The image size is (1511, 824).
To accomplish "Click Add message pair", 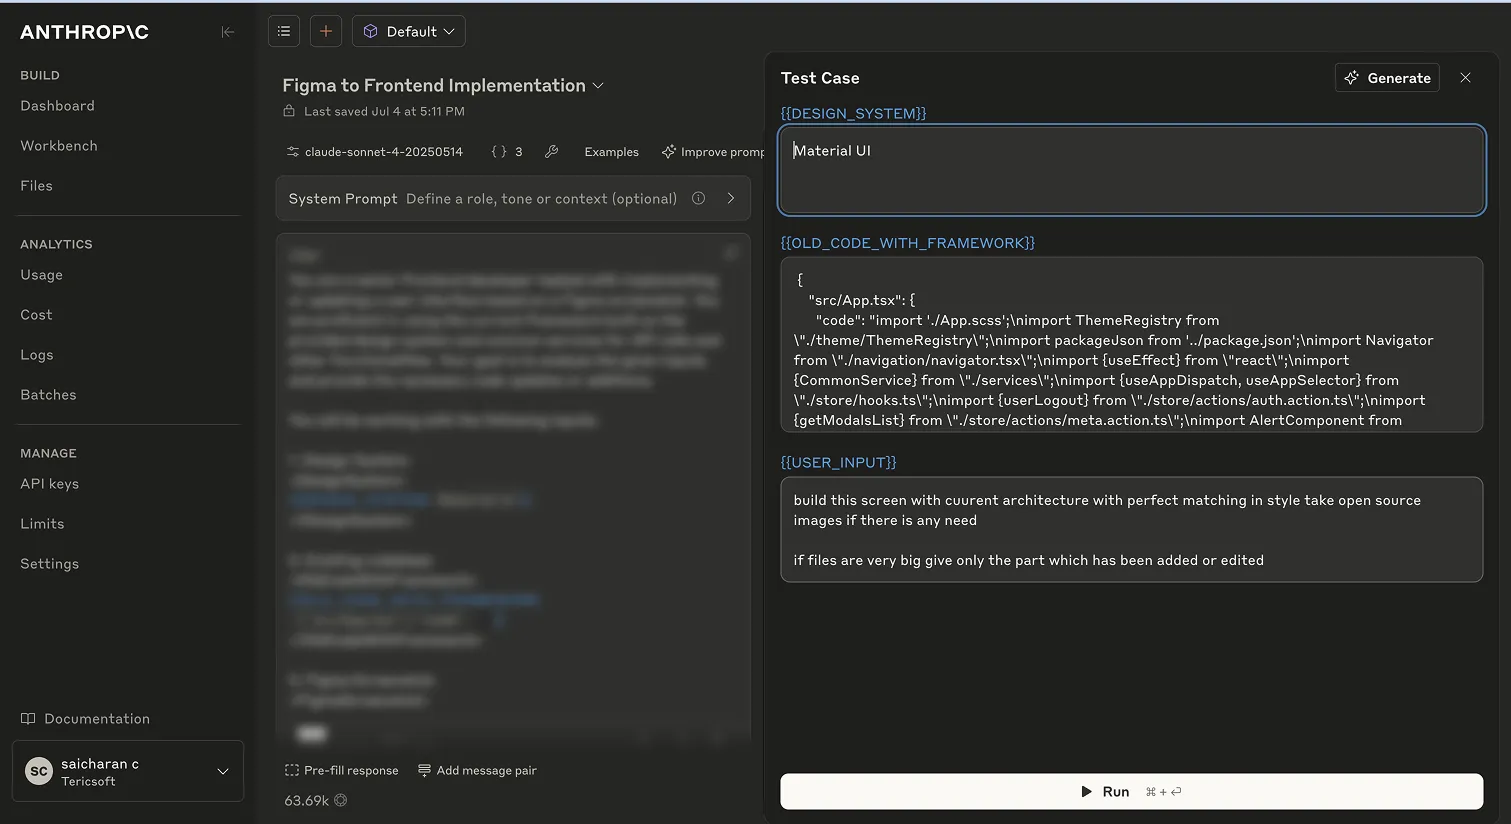I will (x=477, y=770).
